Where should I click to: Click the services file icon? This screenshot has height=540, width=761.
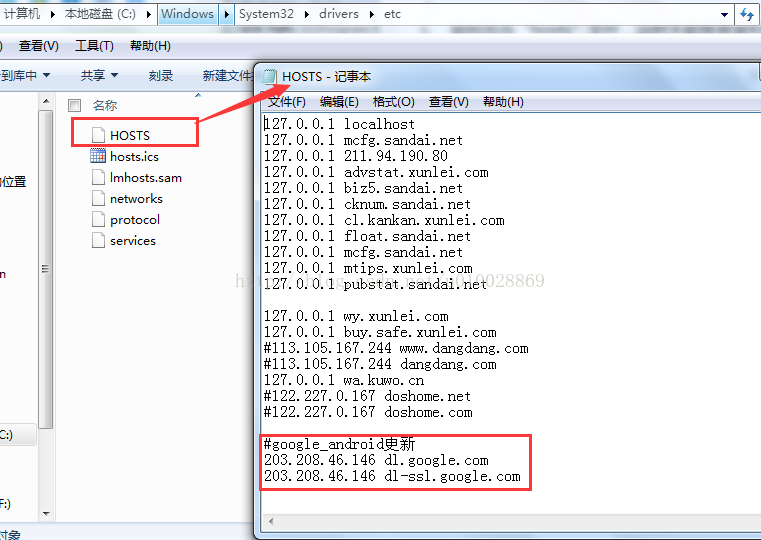point(99,240)
